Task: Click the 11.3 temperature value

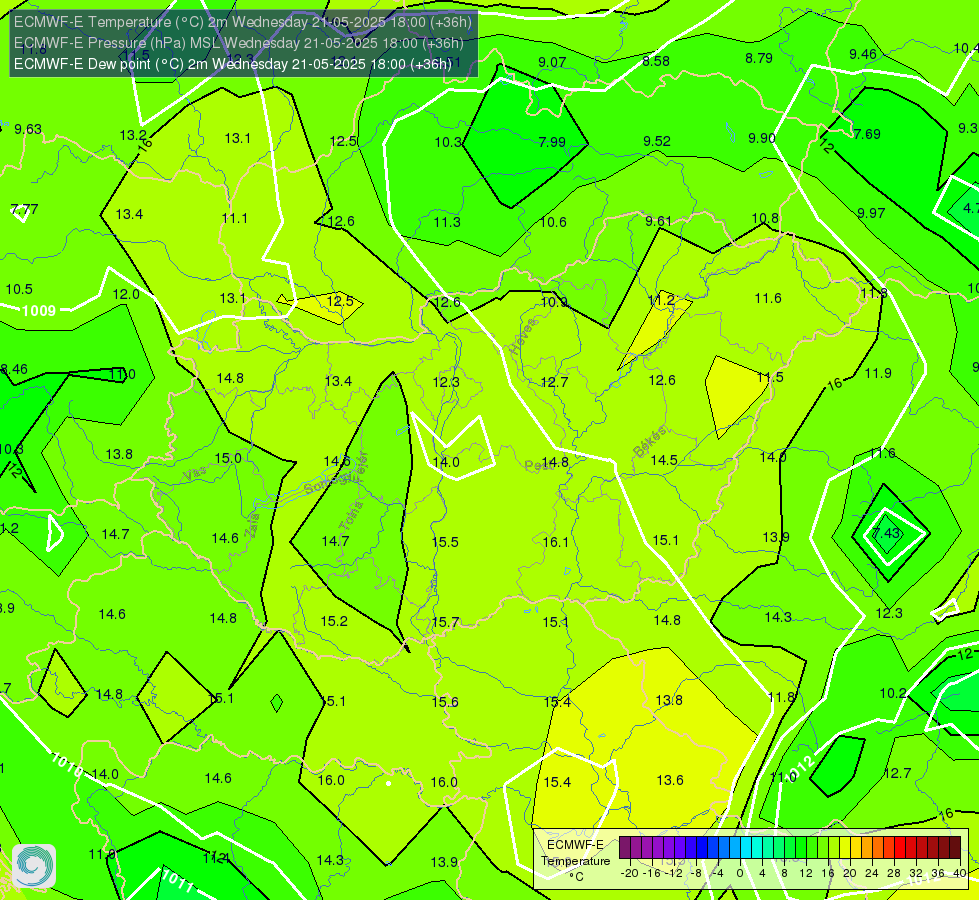Action: [x=447, y=222]
